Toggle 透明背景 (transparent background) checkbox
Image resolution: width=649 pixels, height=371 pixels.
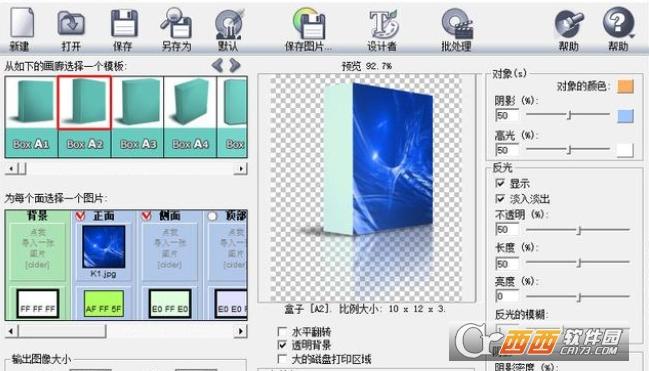pos(282,345)
